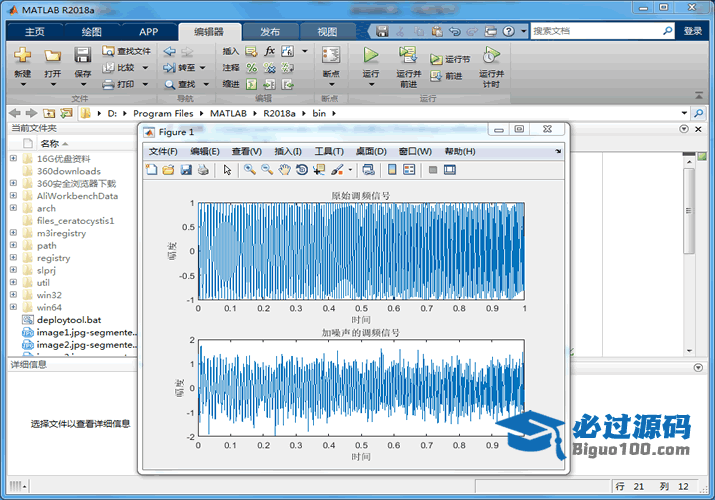Click the Breakpoints (断点) icon
715x500 pixels.
[x=331, y=57]
